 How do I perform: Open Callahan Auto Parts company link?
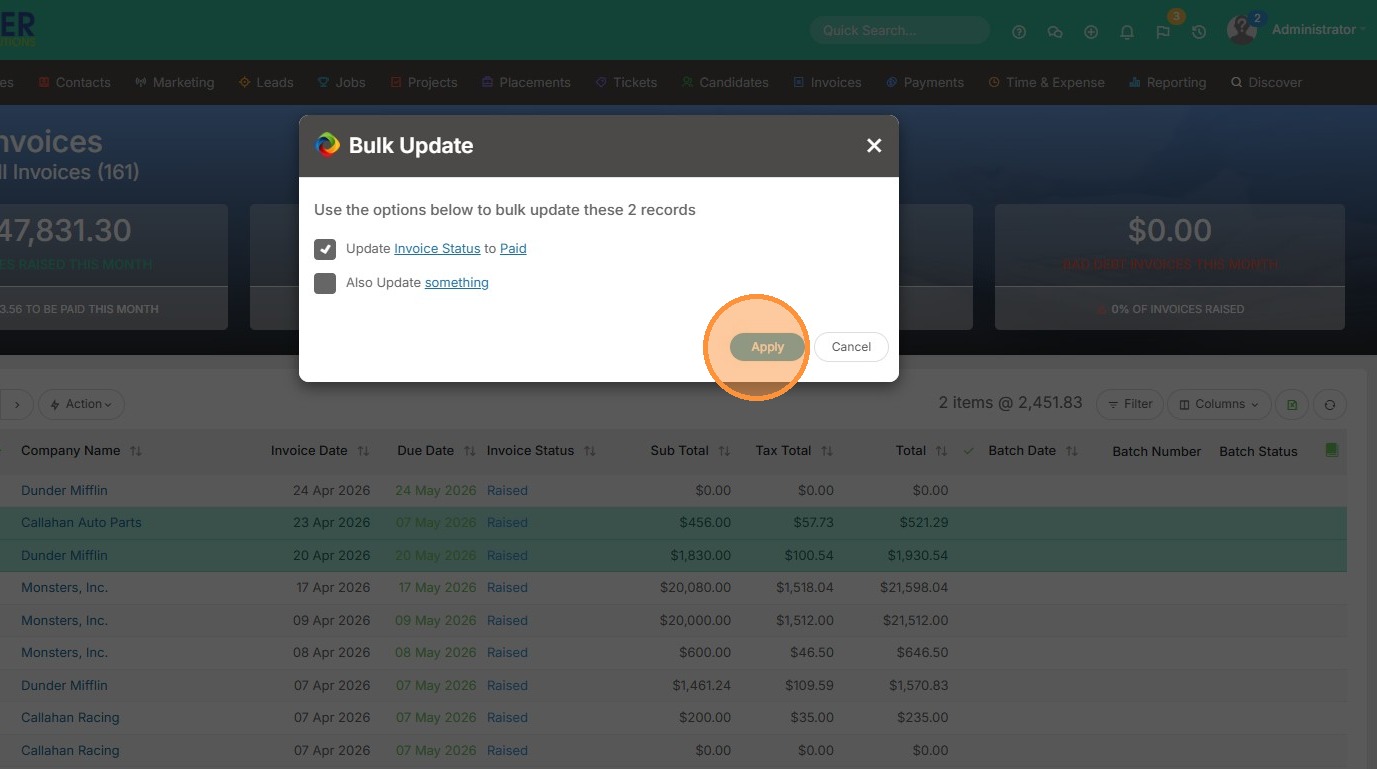[81, 522]
